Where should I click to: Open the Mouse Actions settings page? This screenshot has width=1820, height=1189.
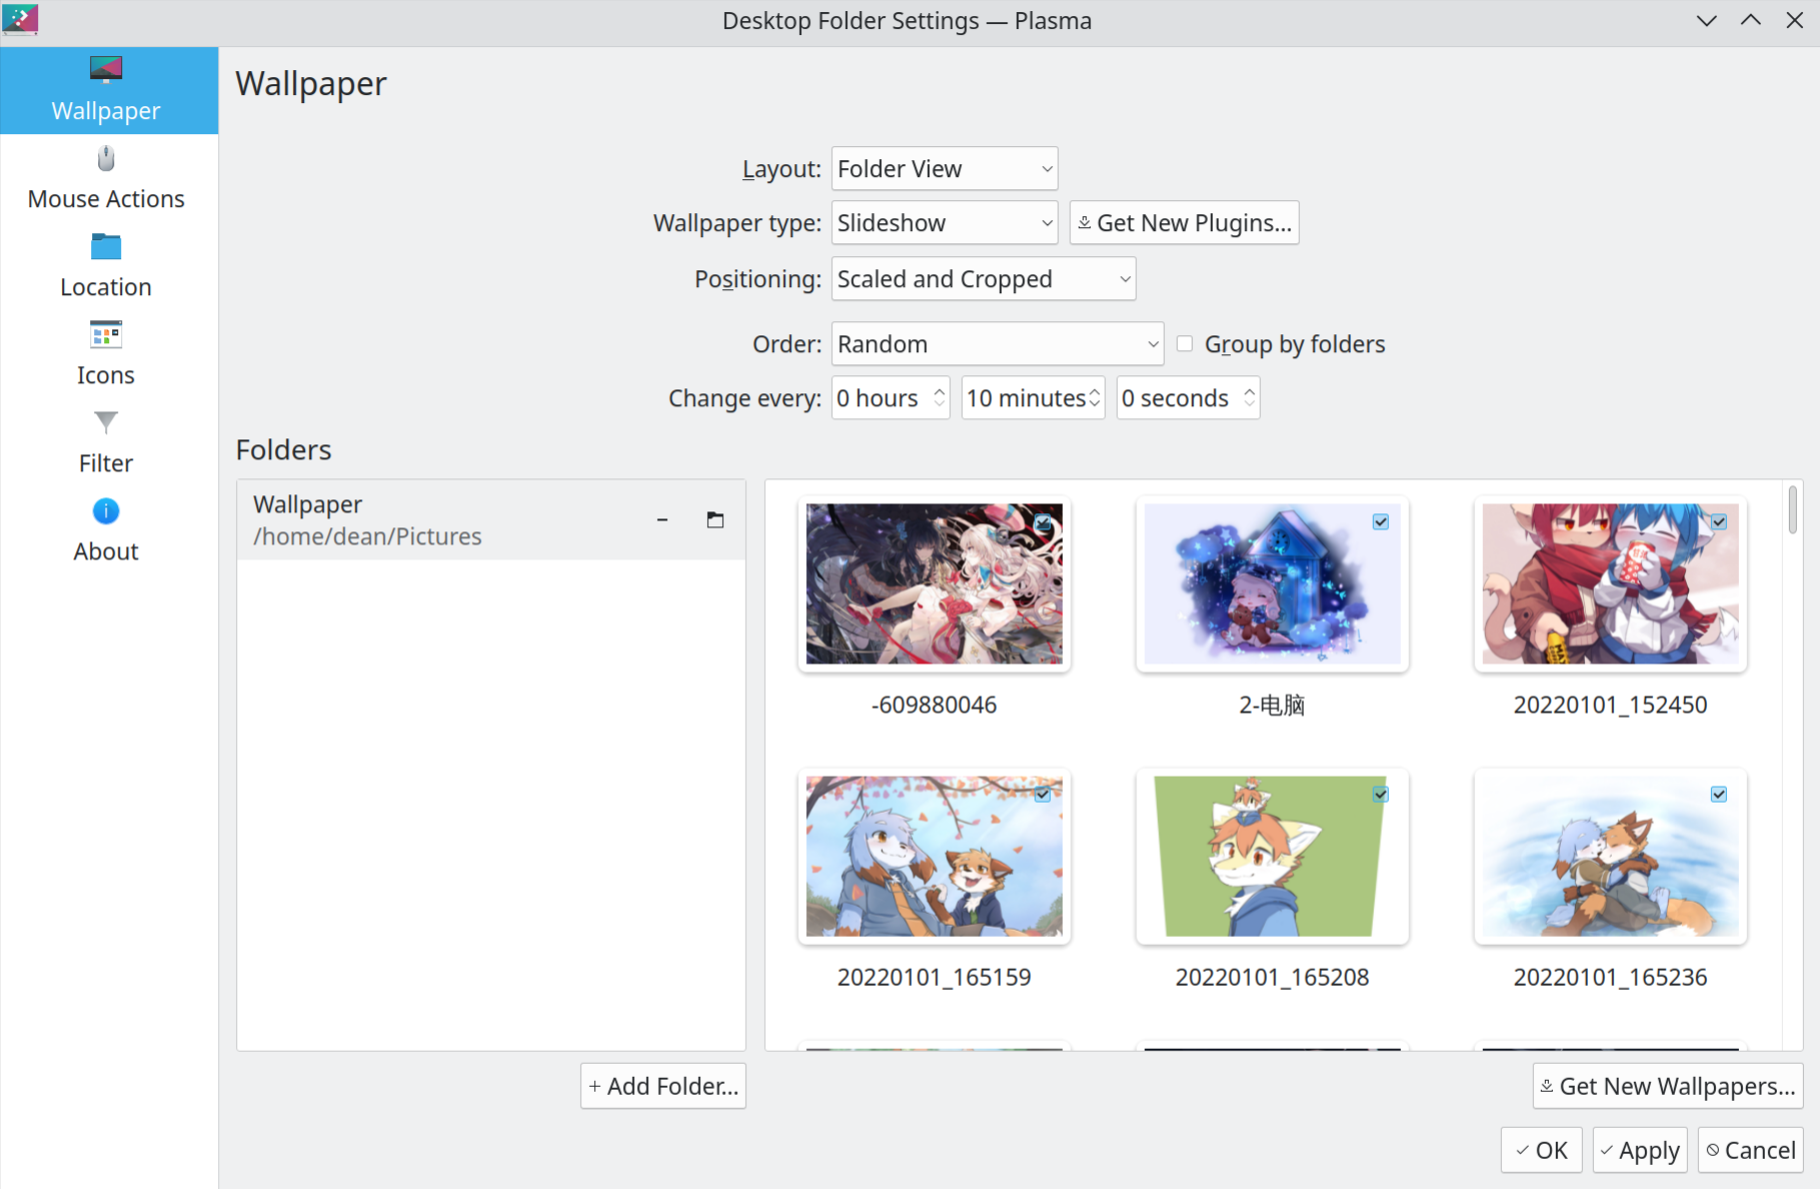[x=106, y=178]
